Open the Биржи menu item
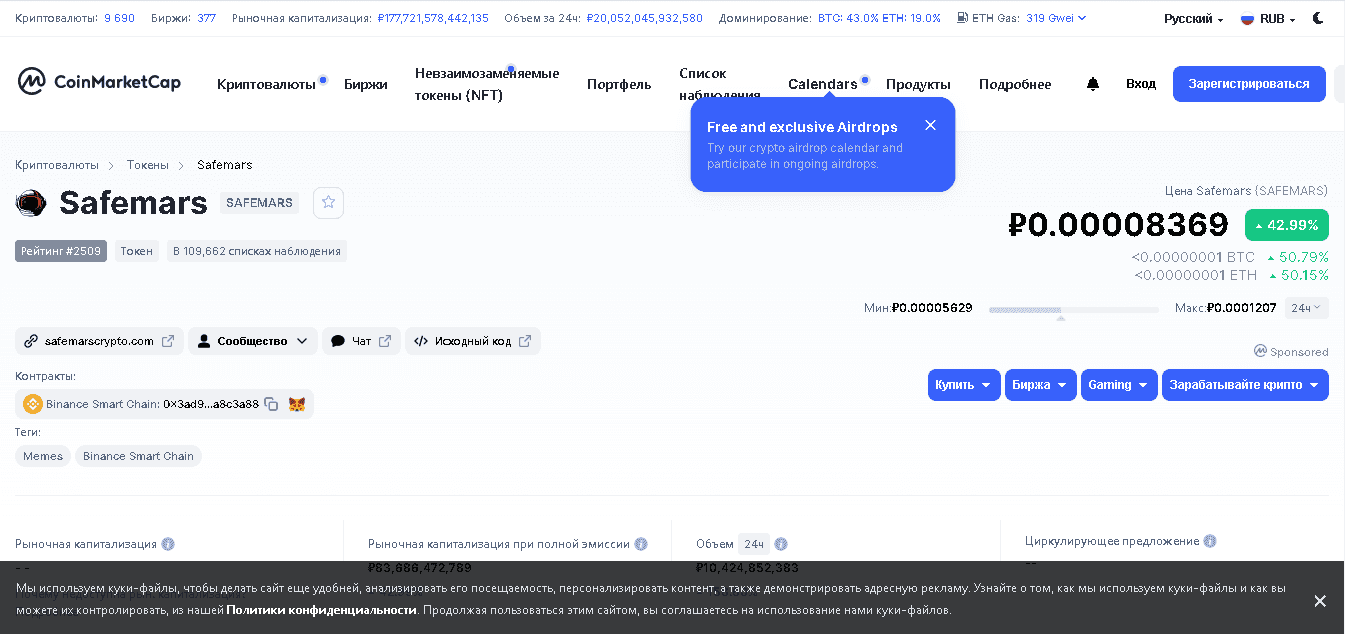1345x634 pixels. [x=365, y=84]
